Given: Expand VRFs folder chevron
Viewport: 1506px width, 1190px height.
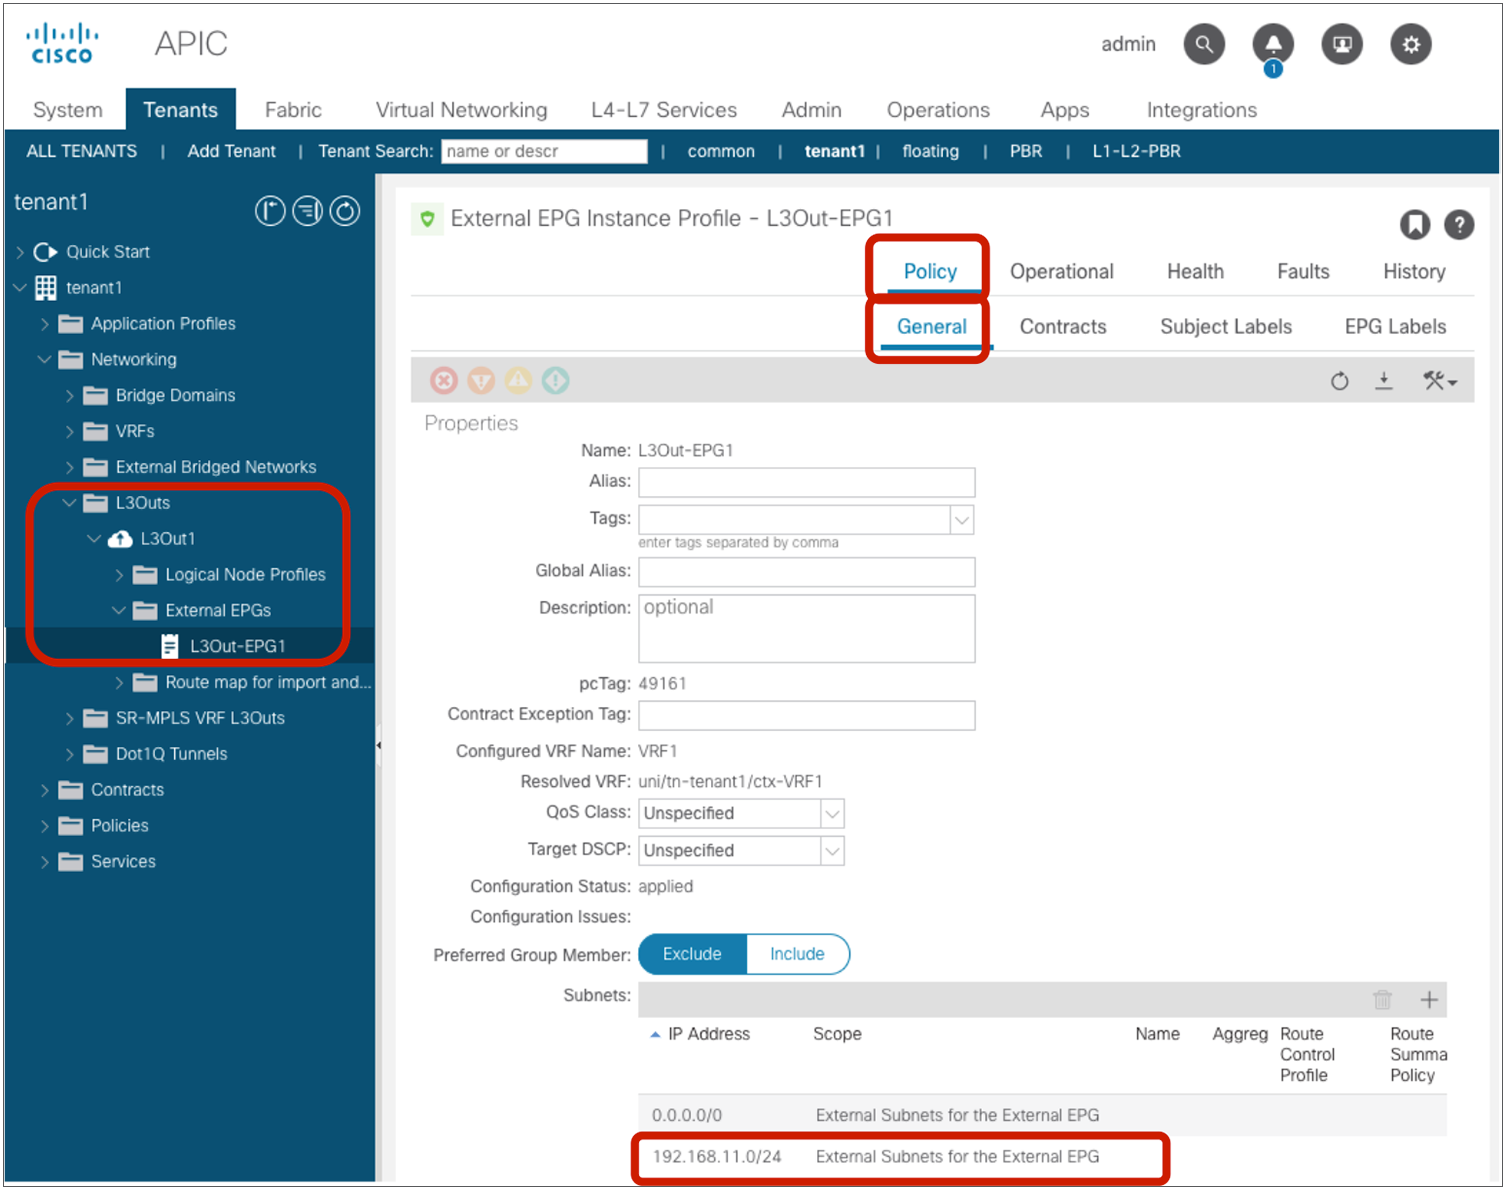Looking at the screenshot, I should click(x=69, y=432).
